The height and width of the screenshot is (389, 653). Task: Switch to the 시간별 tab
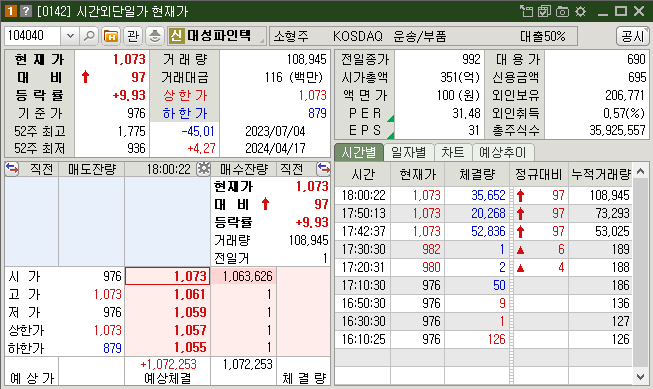click(359, 152)
